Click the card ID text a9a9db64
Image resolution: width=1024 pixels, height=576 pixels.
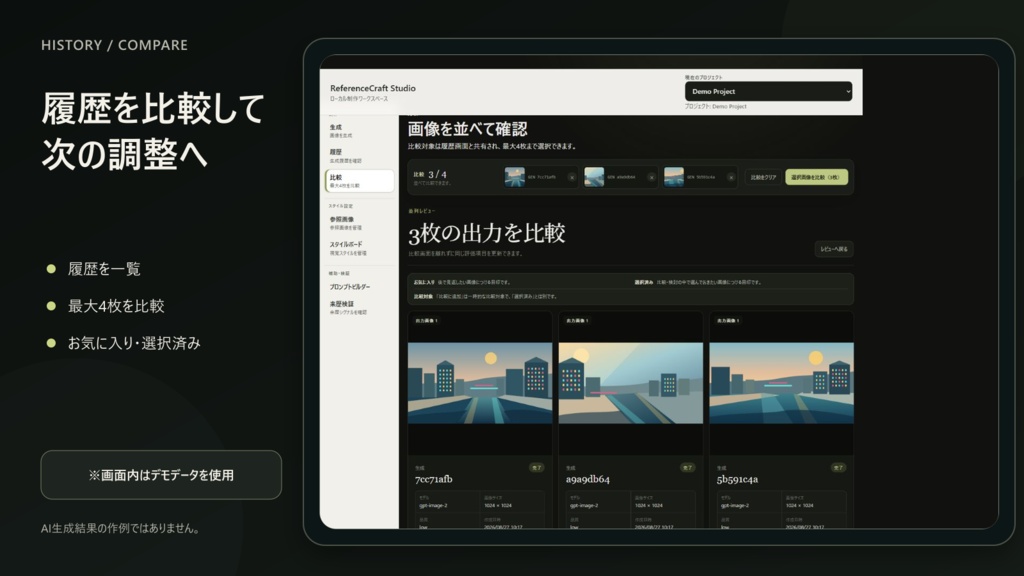click(x=588, y=479)
